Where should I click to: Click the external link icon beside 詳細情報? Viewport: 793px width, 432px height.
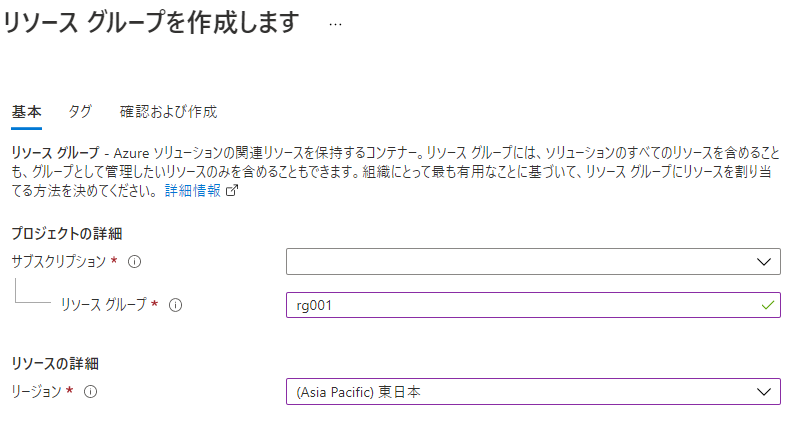232,190
